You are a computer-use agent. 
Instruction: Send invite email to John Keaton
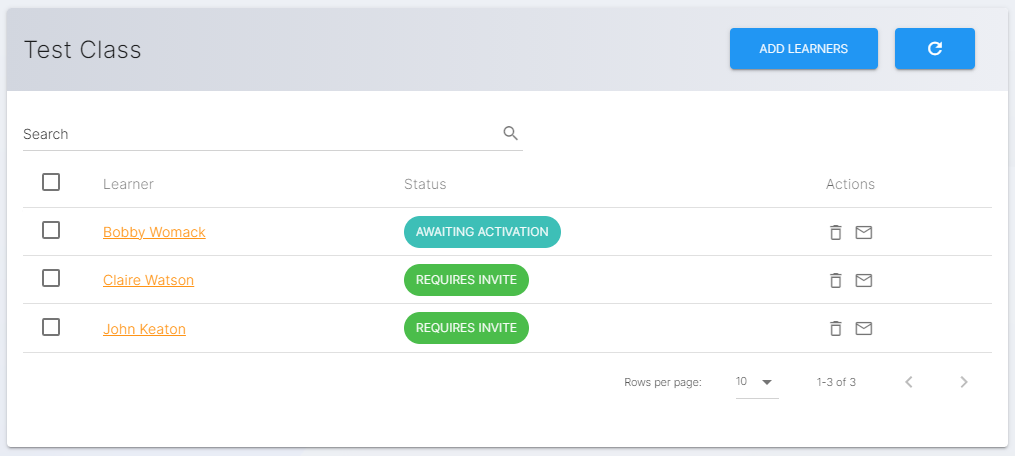(864, 328)
